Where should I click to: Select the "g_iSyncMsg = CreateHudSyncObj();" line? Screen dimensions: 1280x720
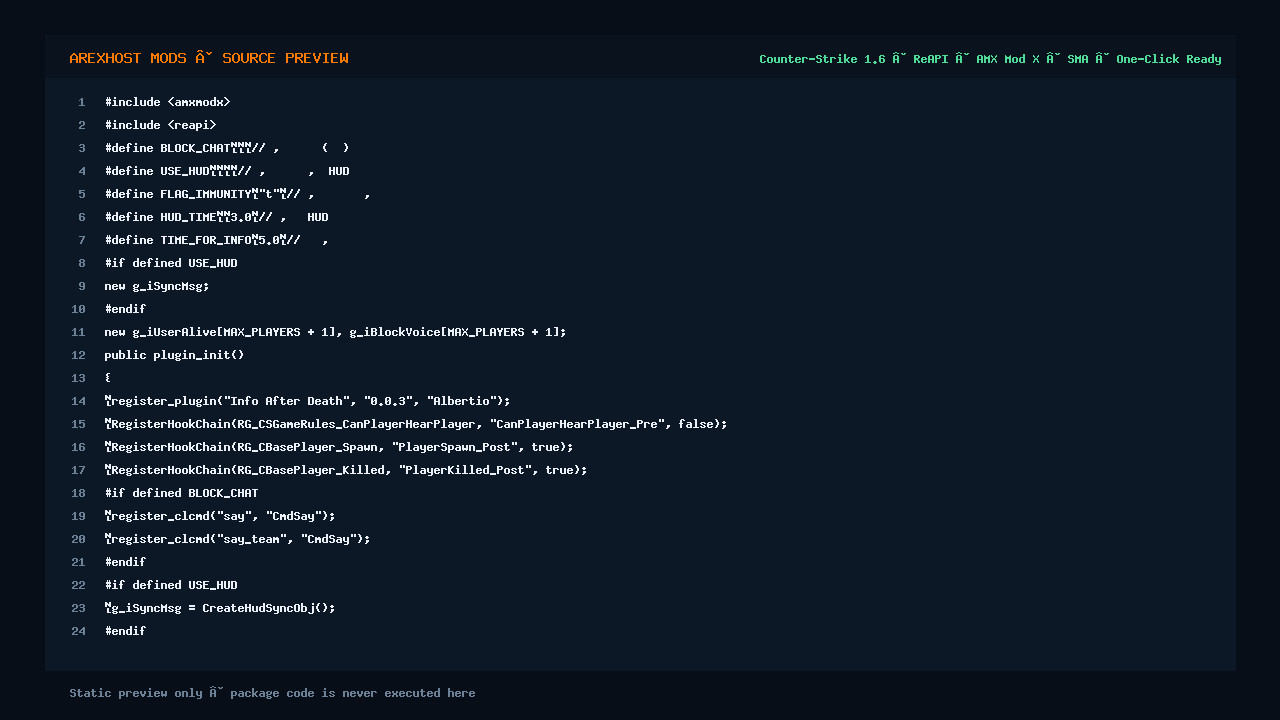pyautogui.click(x=220, y=608)
